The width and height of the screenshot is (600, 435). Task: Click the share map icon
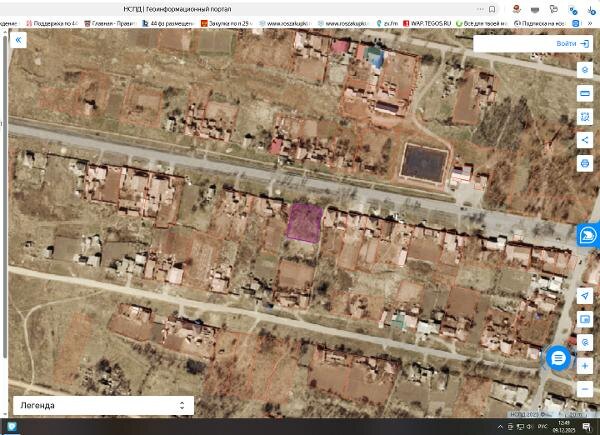click(585, 140)
